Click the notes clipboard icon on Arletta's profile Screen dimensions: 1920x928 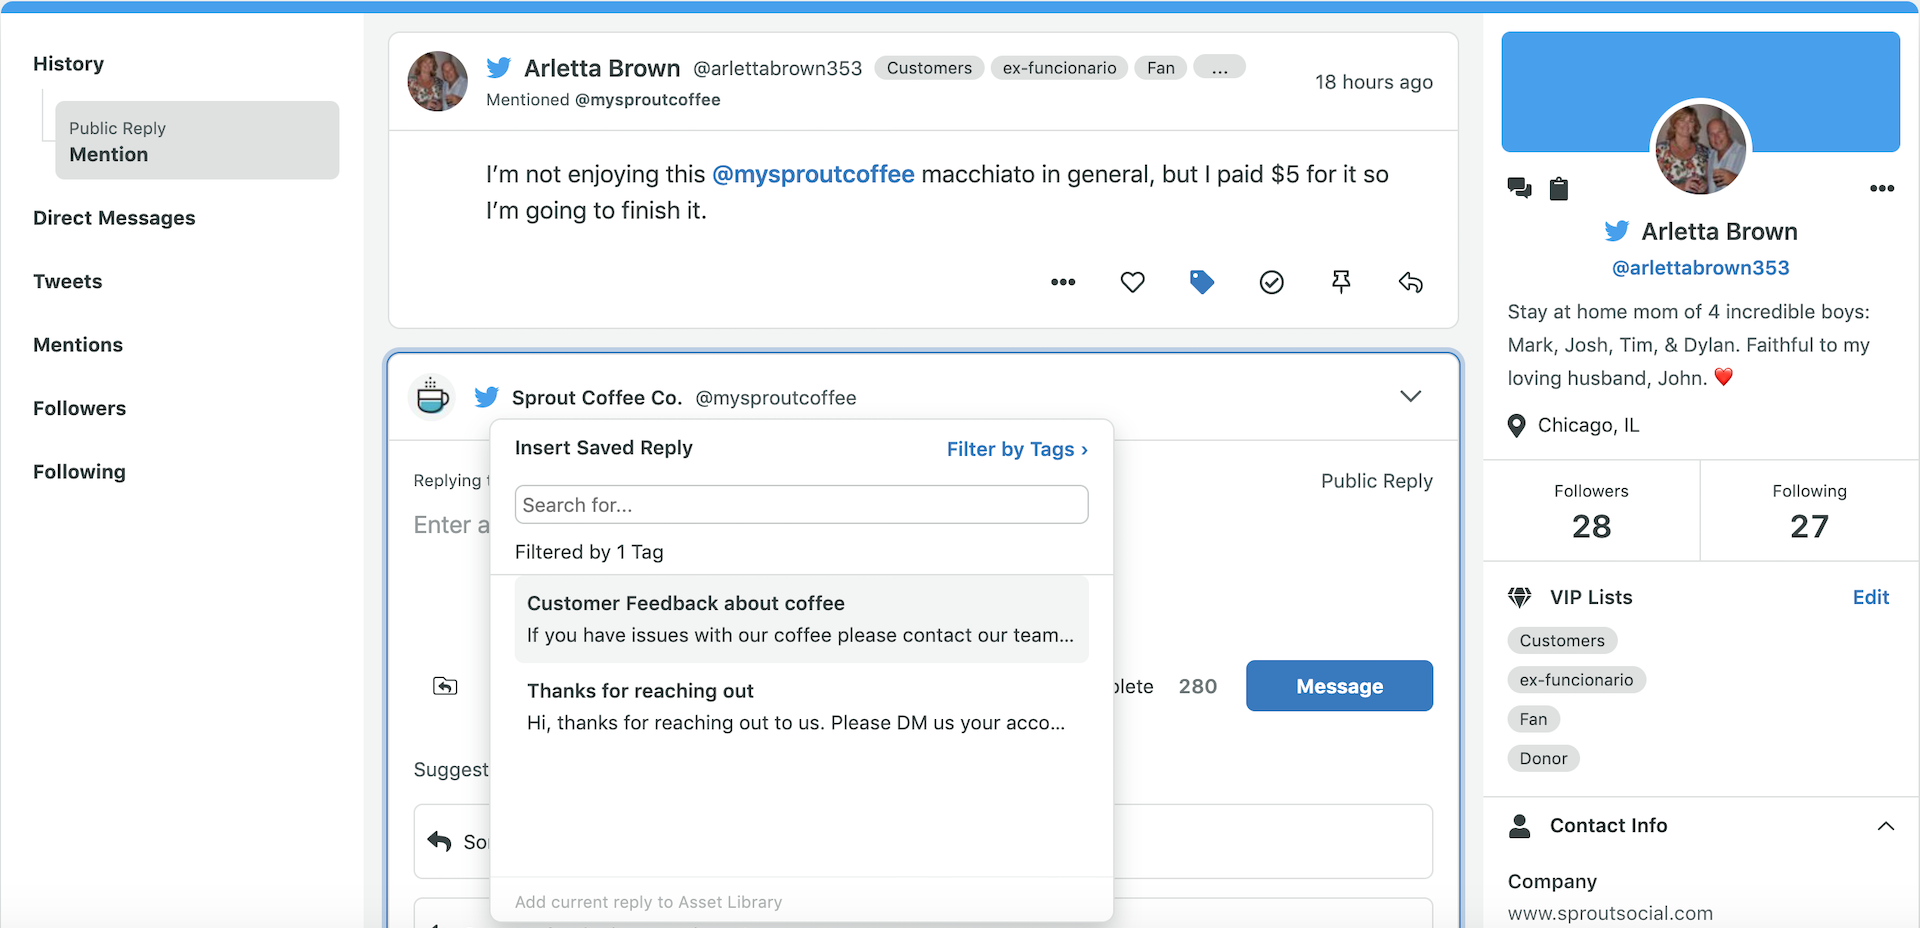(1560, 188)
